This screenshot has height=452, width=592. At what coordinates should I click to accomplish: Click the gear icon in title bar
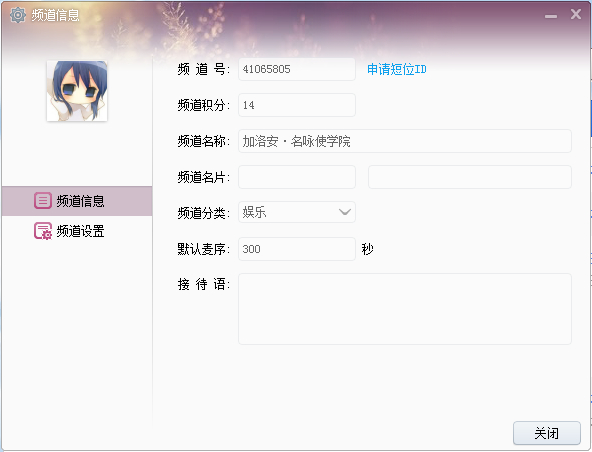[x=17, y=15]
